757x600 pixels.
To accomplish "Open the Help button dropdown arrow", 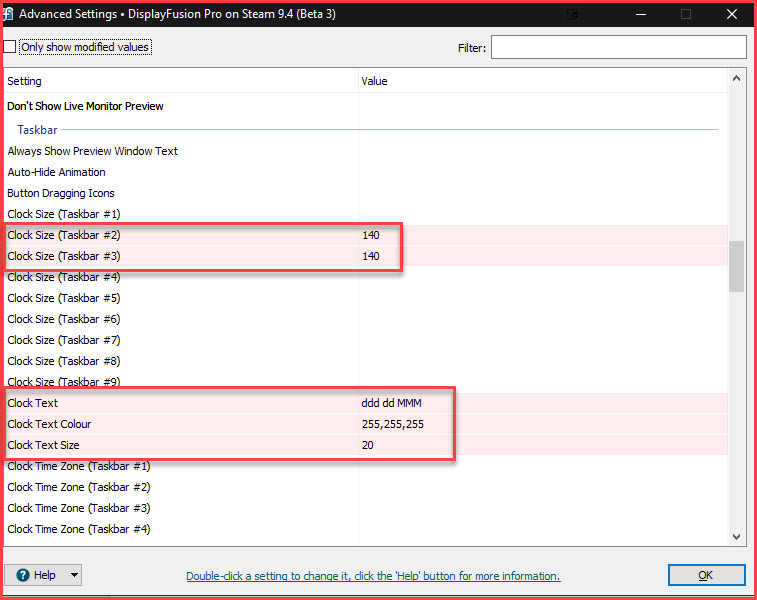I will coord(73,576).
